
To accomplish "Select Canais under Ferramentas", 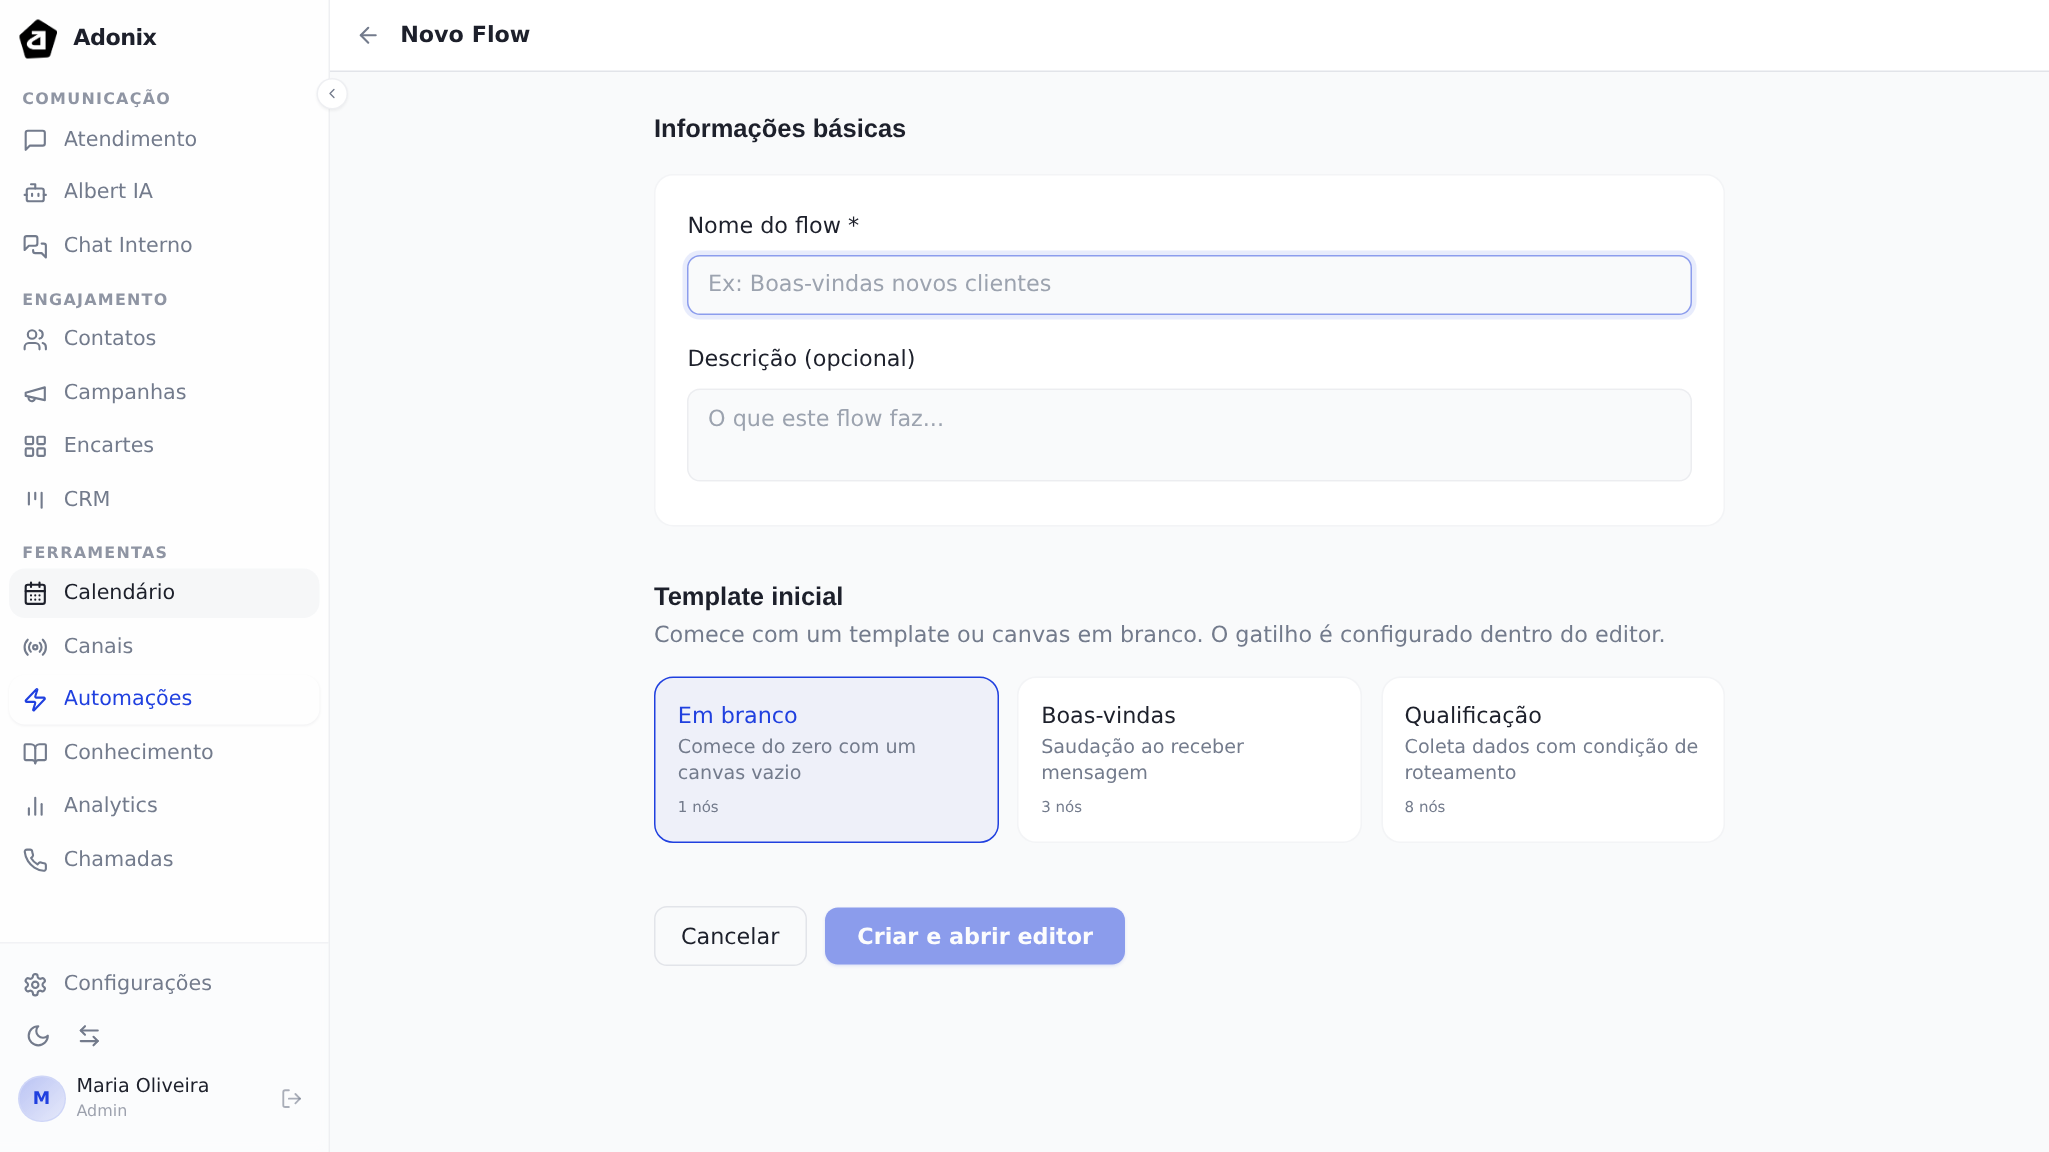I will click(x=98, y=646).
